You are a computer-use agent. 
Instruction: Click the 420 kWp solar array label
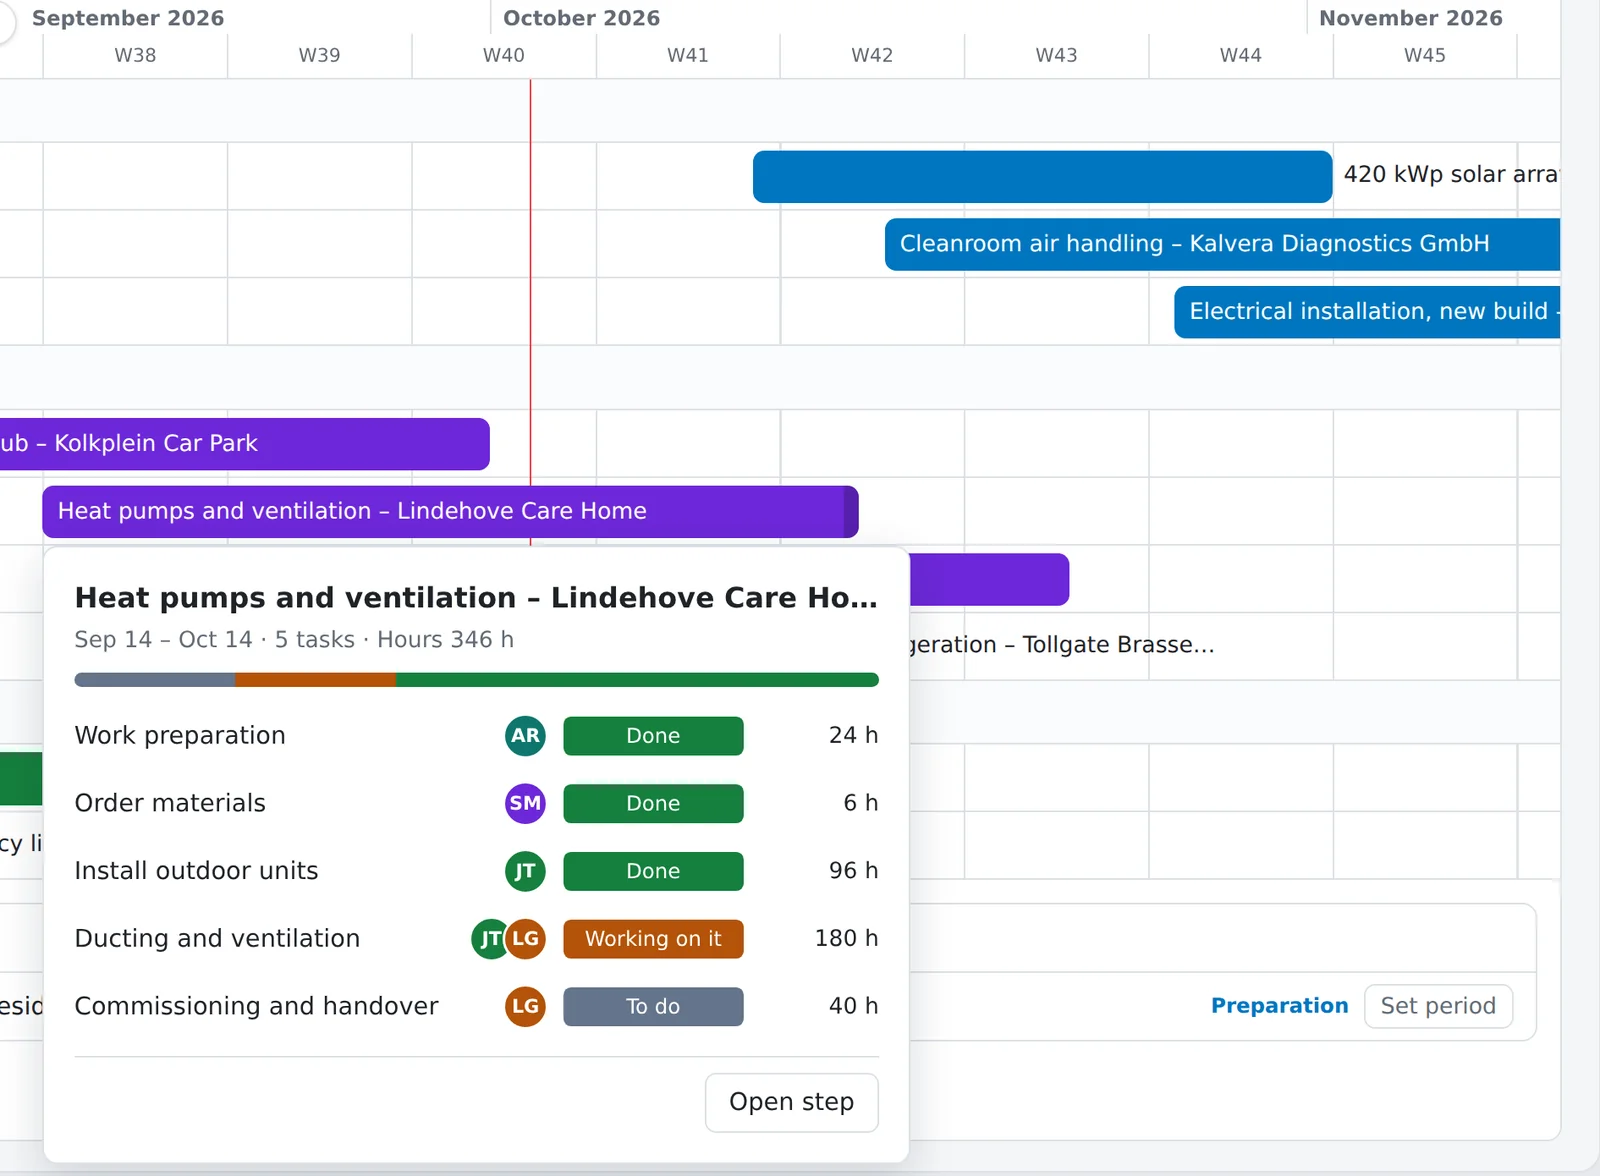click(1451, 175)
